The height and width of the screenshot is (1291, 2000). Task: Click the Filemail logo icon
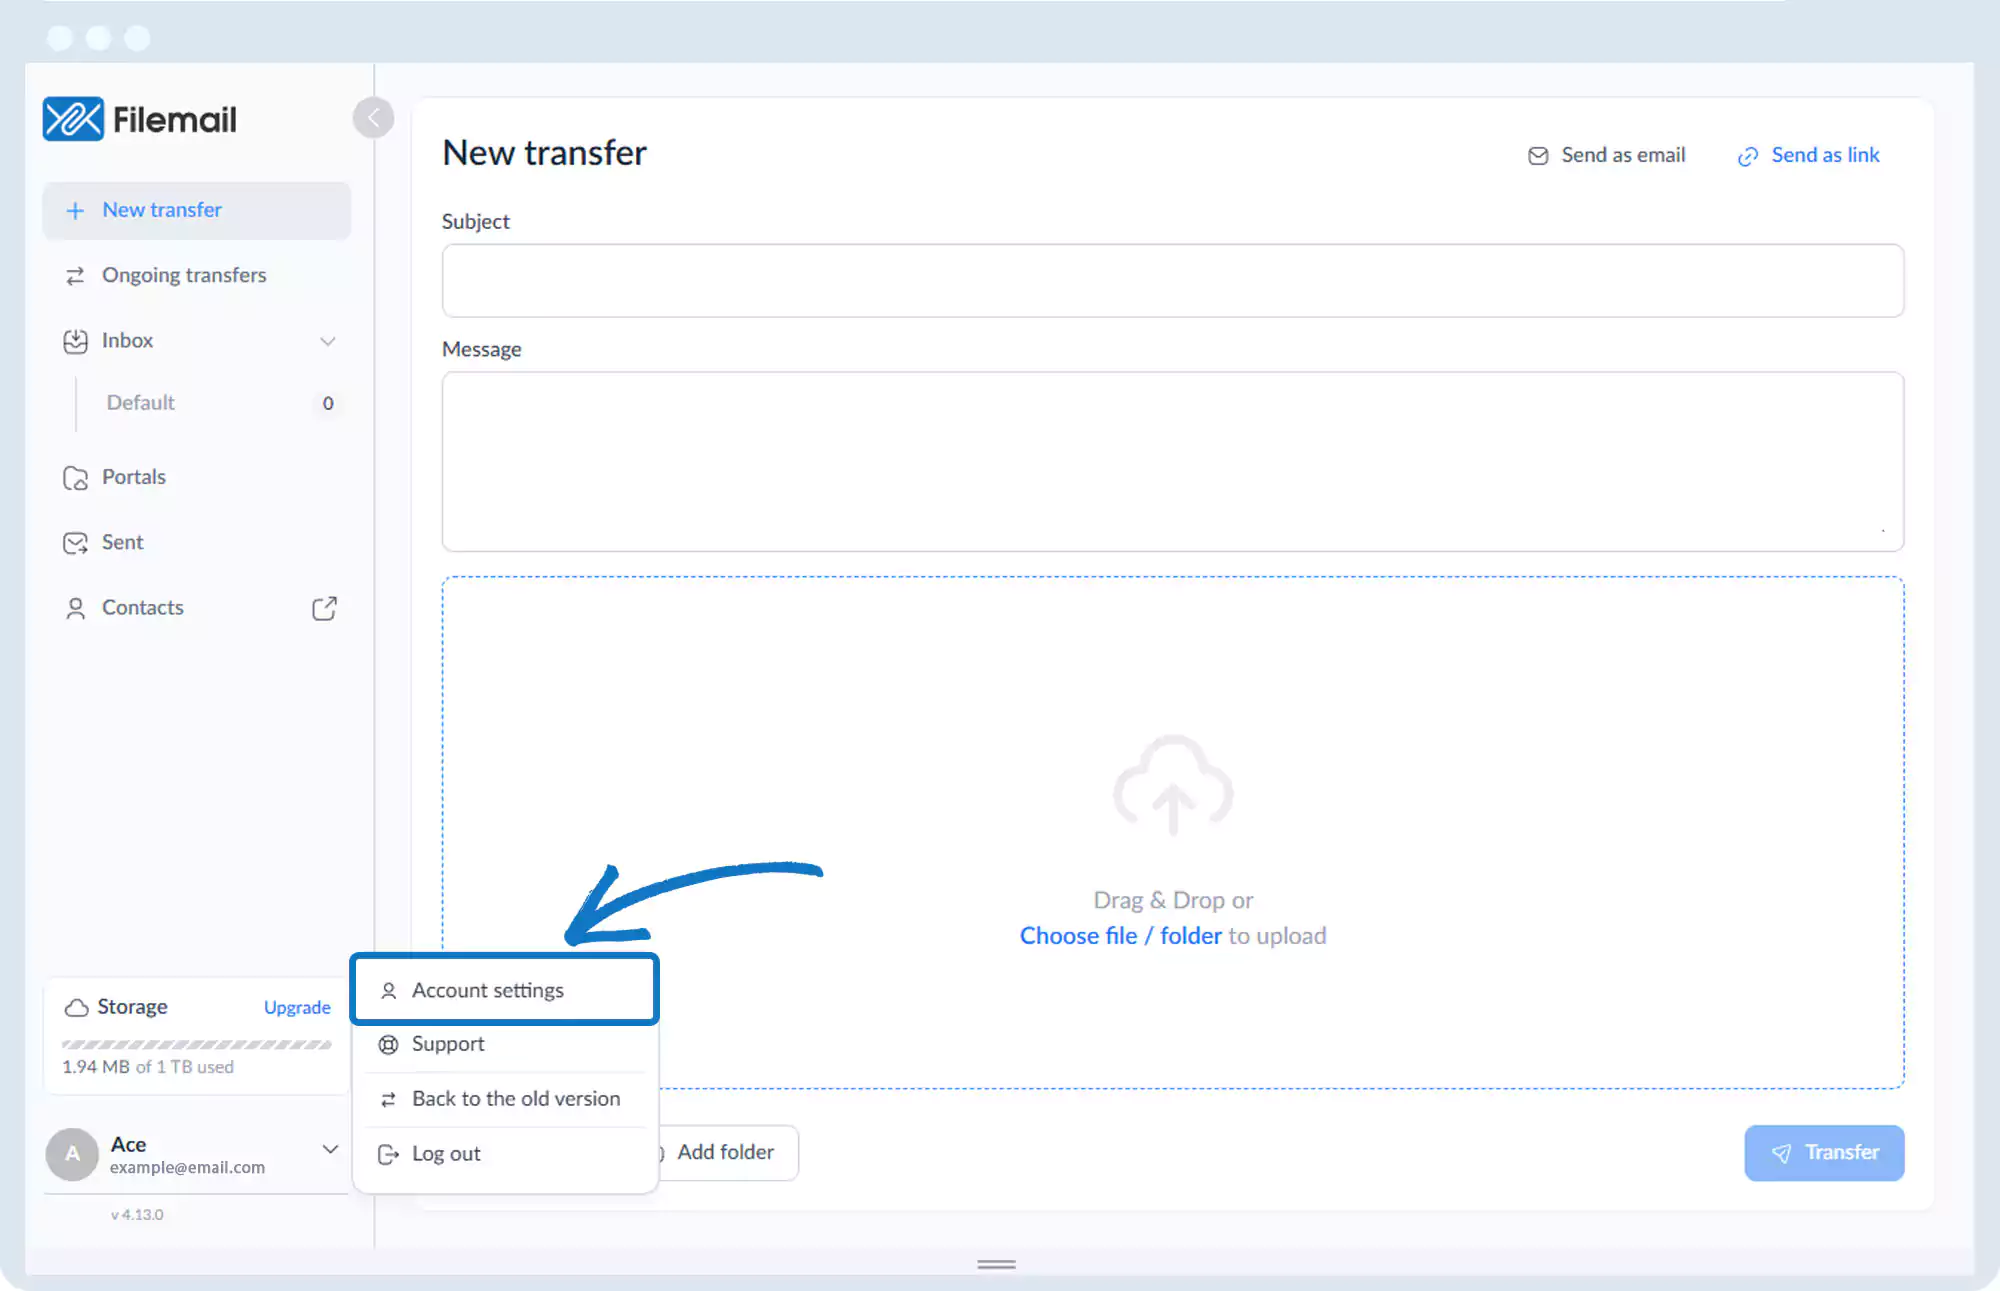coord(73,119)
